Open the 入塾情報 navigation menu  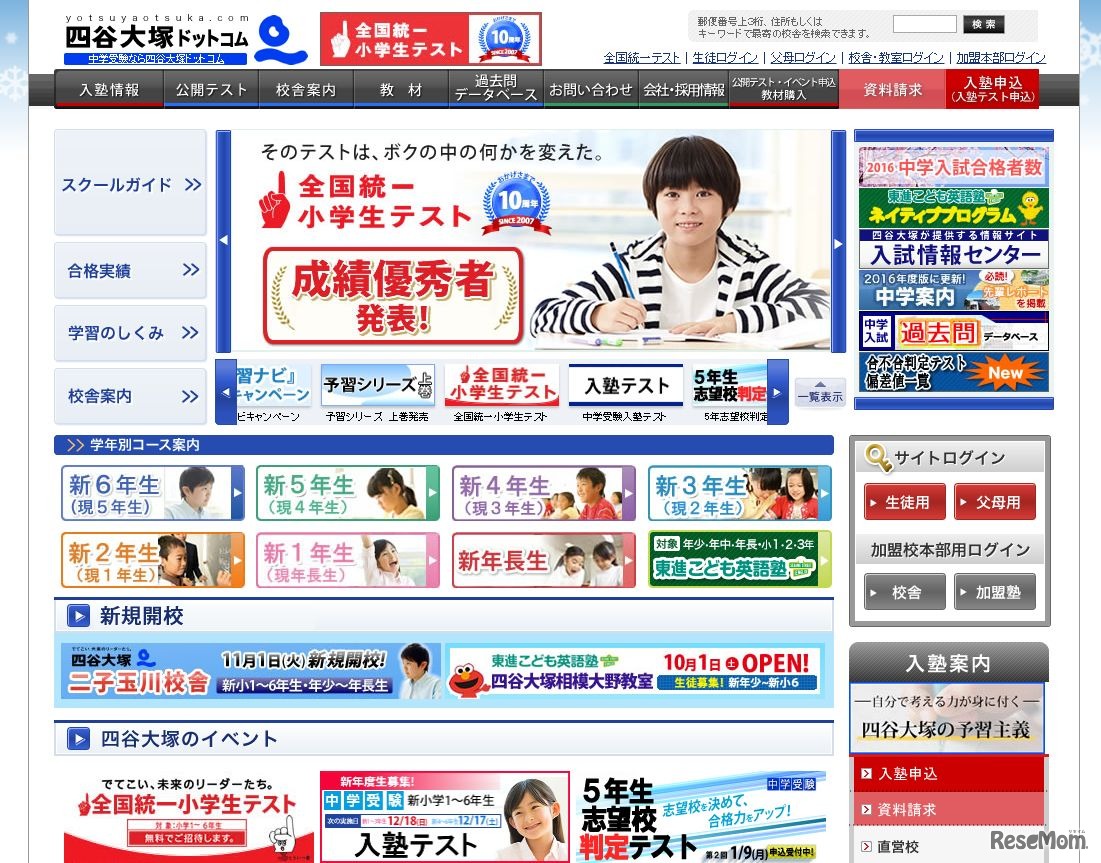pos(110,90)
